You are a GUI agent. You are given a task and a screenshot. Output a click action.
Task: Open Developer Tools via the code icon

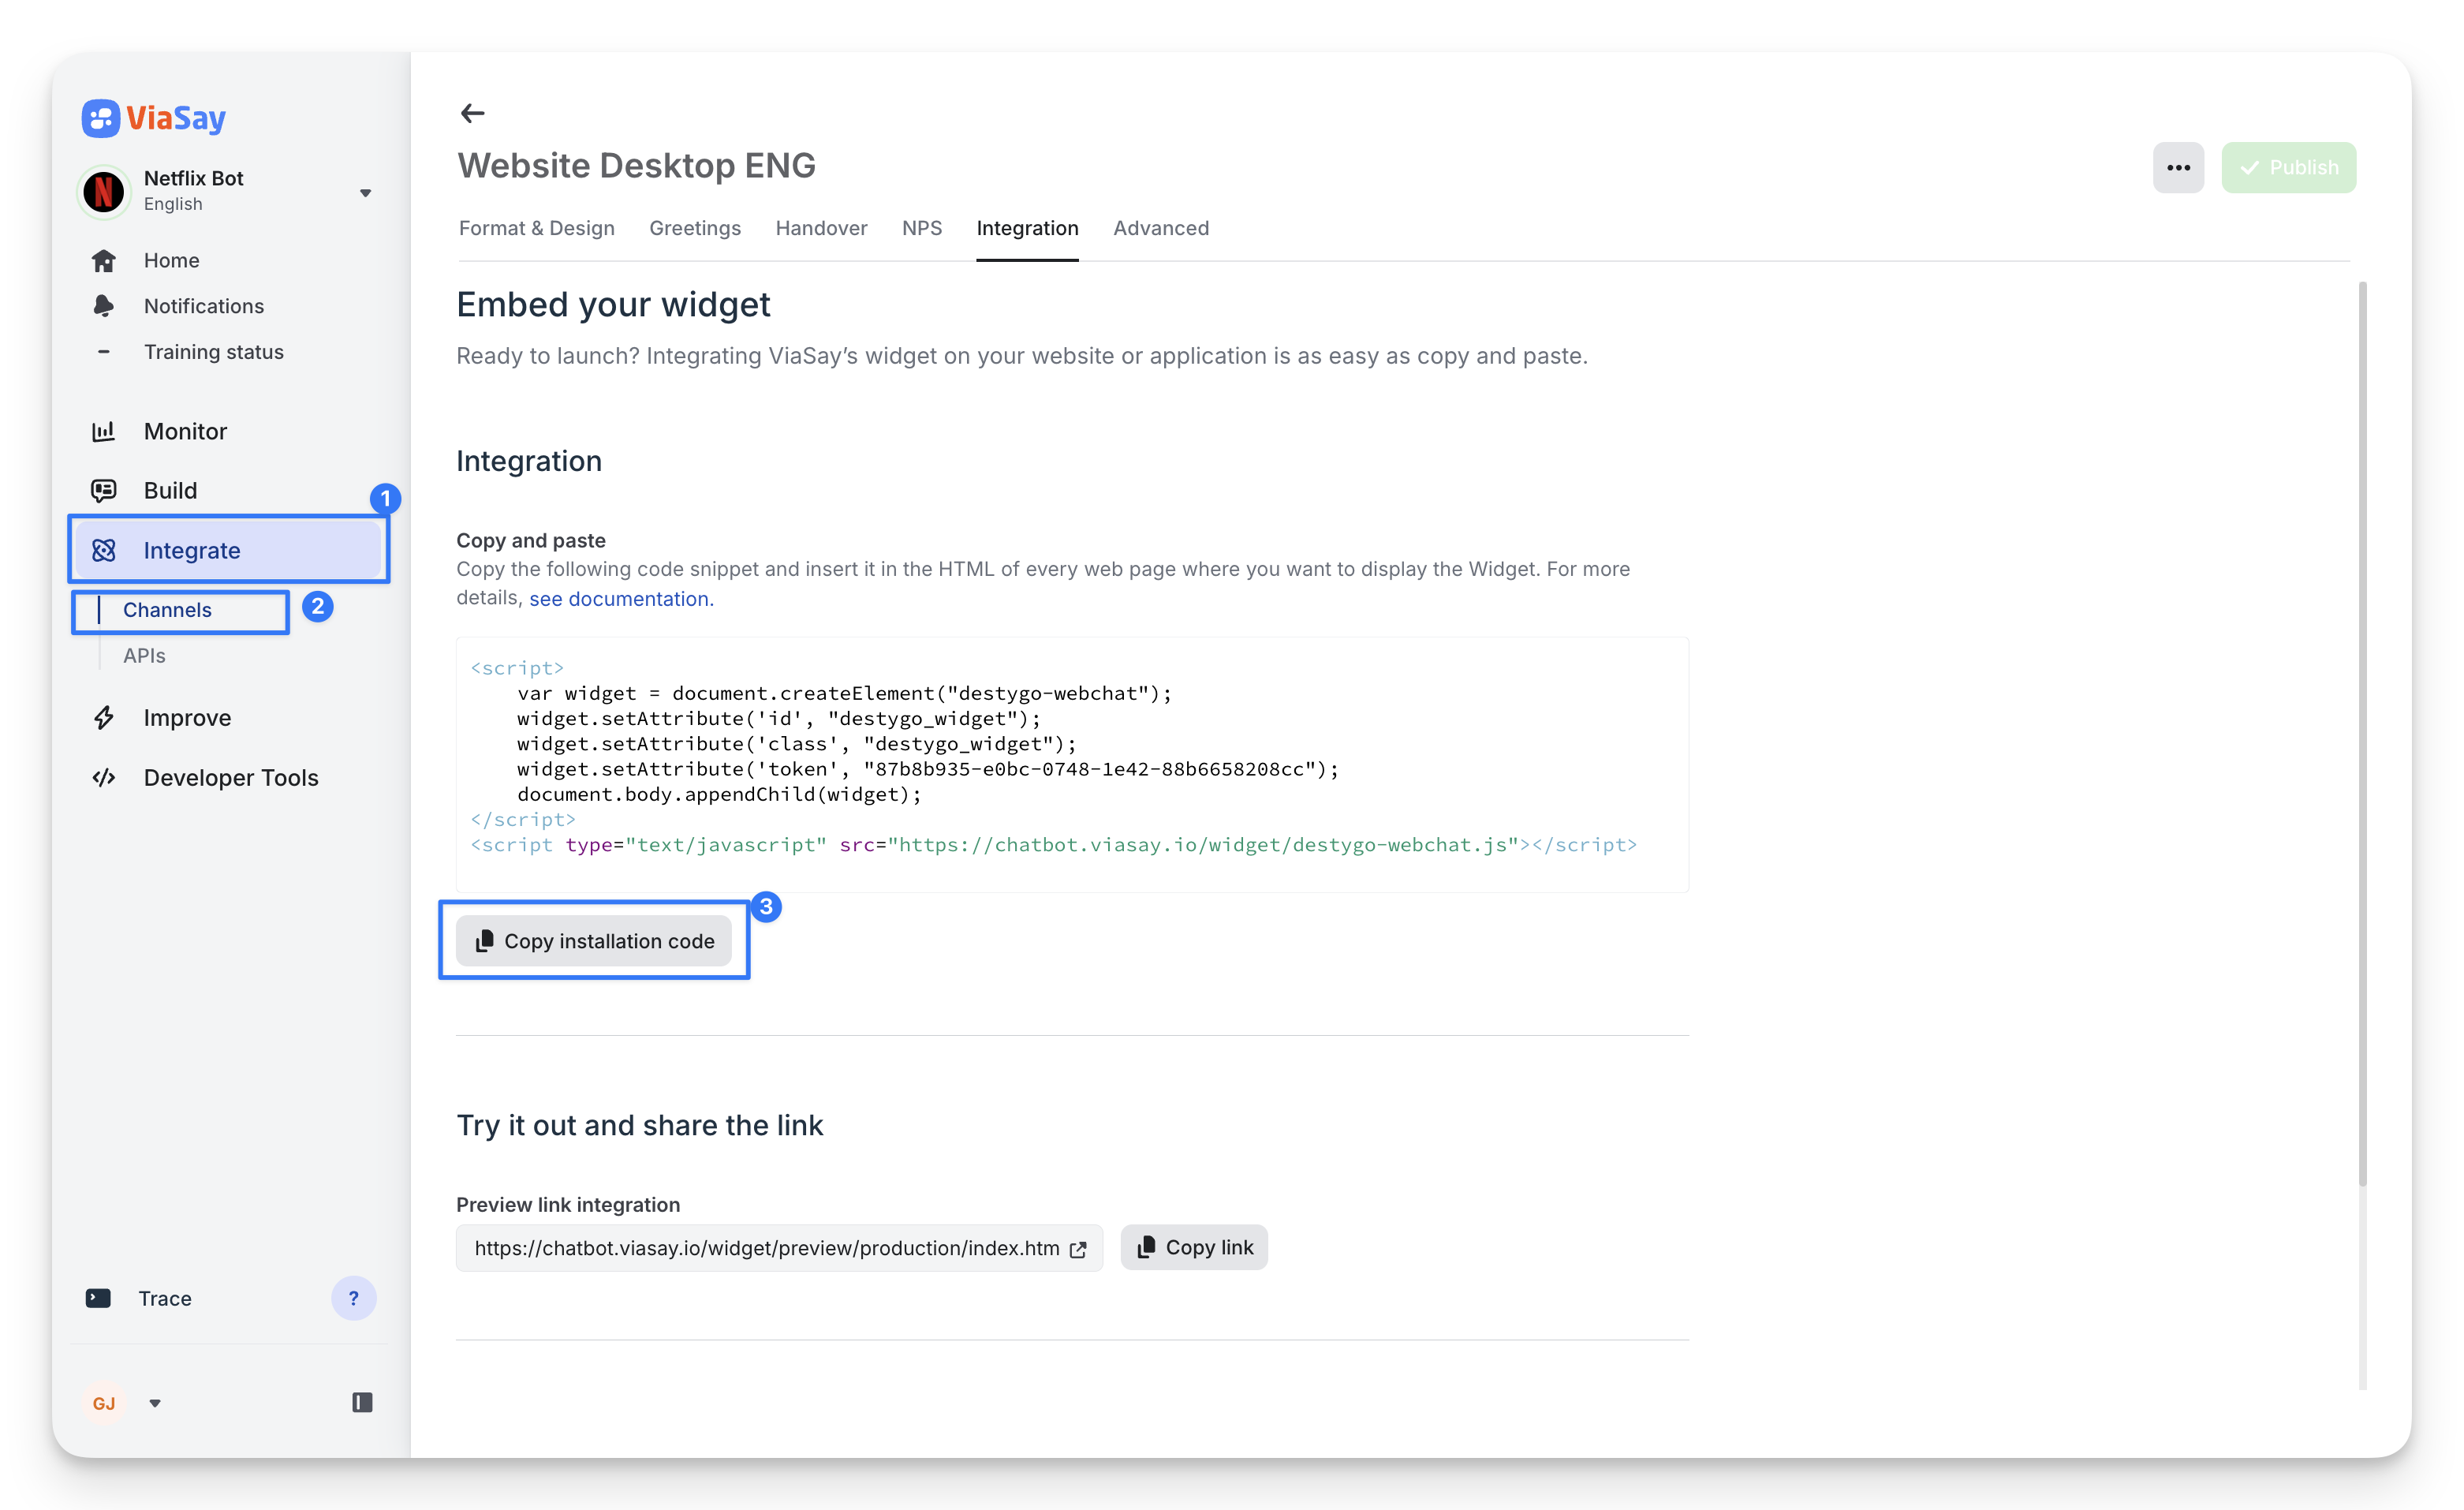point(104,778)
